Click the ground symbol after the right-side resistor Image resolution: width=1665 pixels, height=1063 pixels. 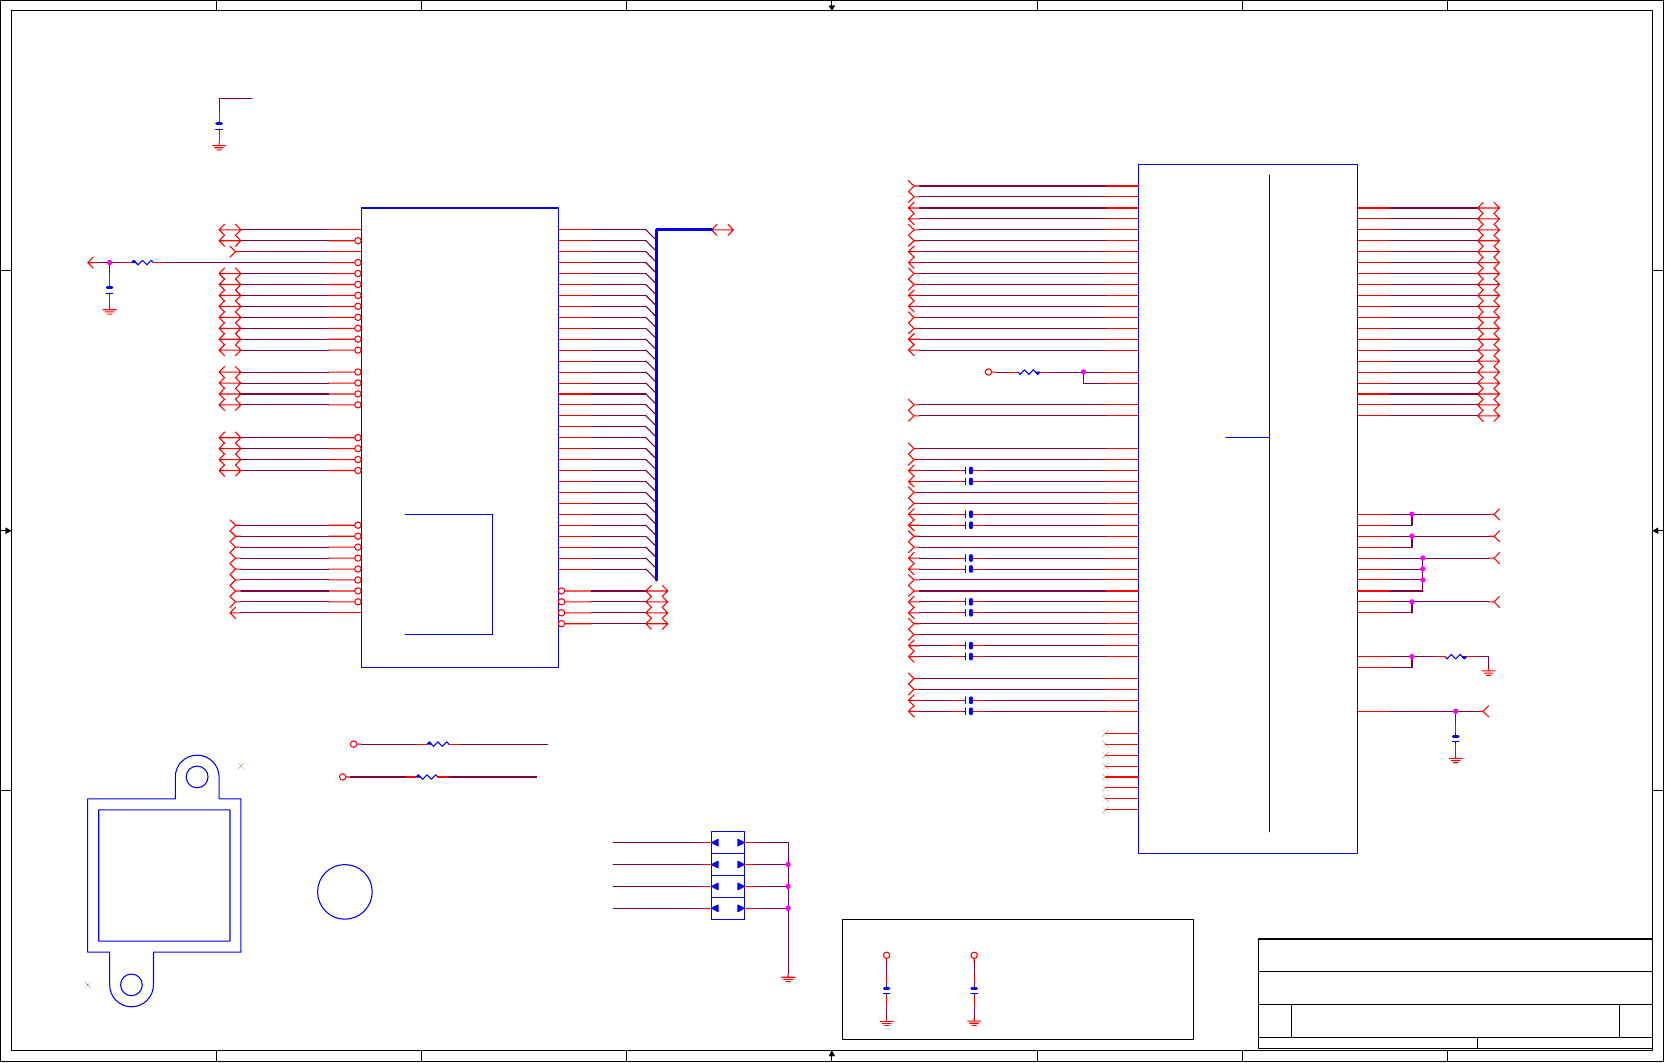pos(1489,672)
